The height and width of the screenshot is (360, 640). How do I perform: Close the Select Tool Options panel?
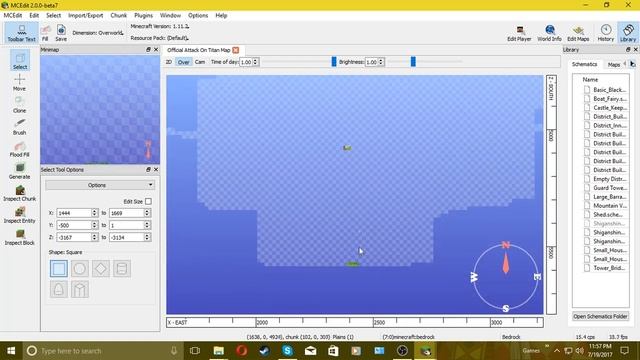[x=156, y=169]
